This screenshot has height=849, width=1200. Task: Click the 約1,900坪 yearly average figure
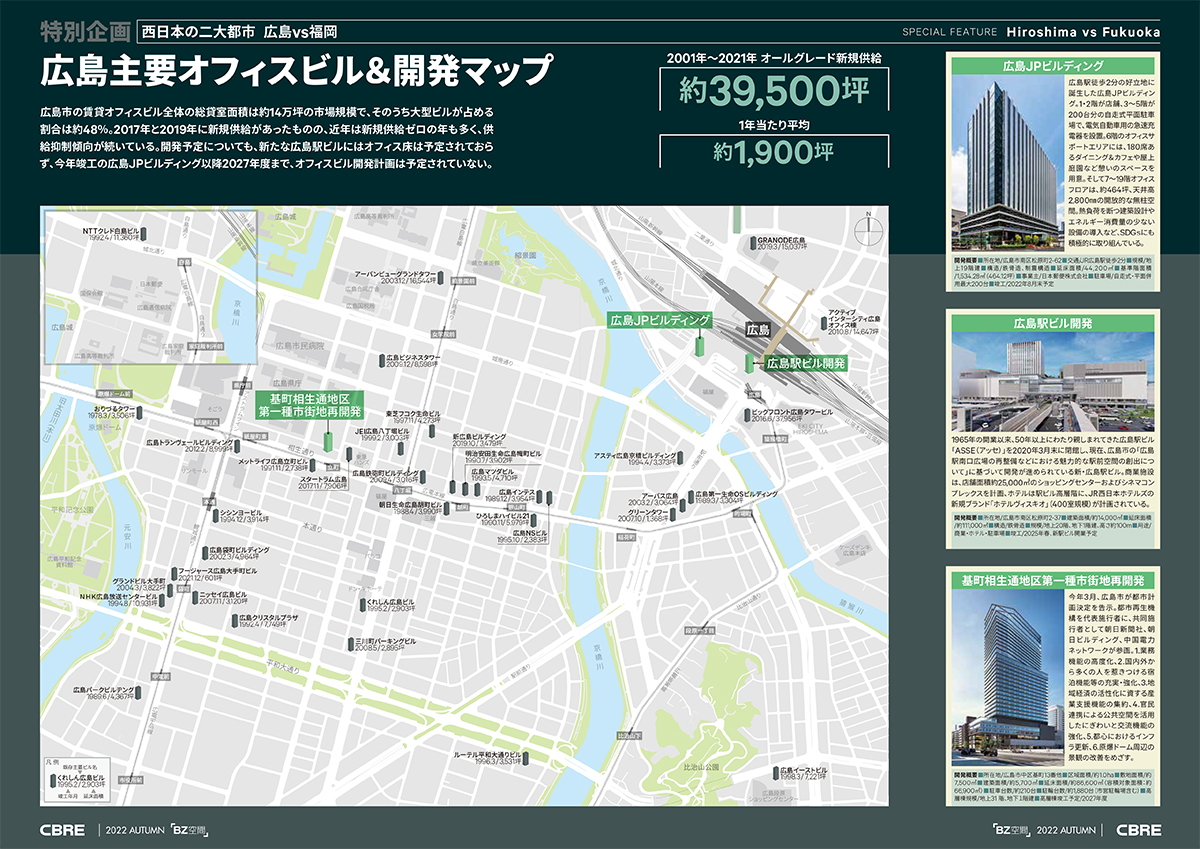[775, 152]
